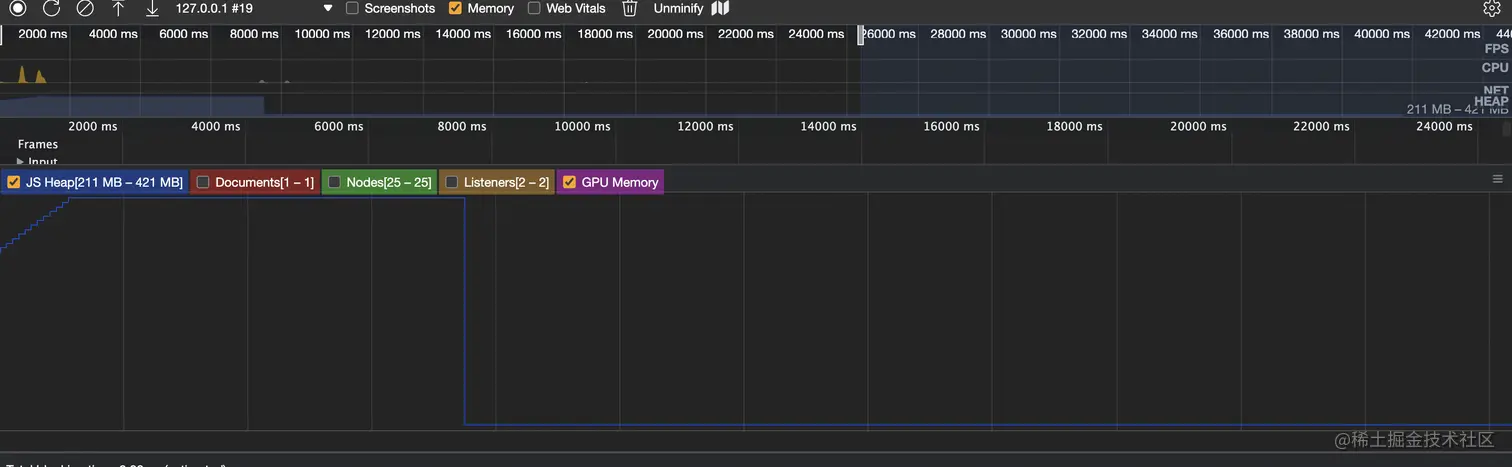The height and width of the screenshot is (467, 1512).
Task: Open the profile list dropdown arrow
Action: [328, 8]
